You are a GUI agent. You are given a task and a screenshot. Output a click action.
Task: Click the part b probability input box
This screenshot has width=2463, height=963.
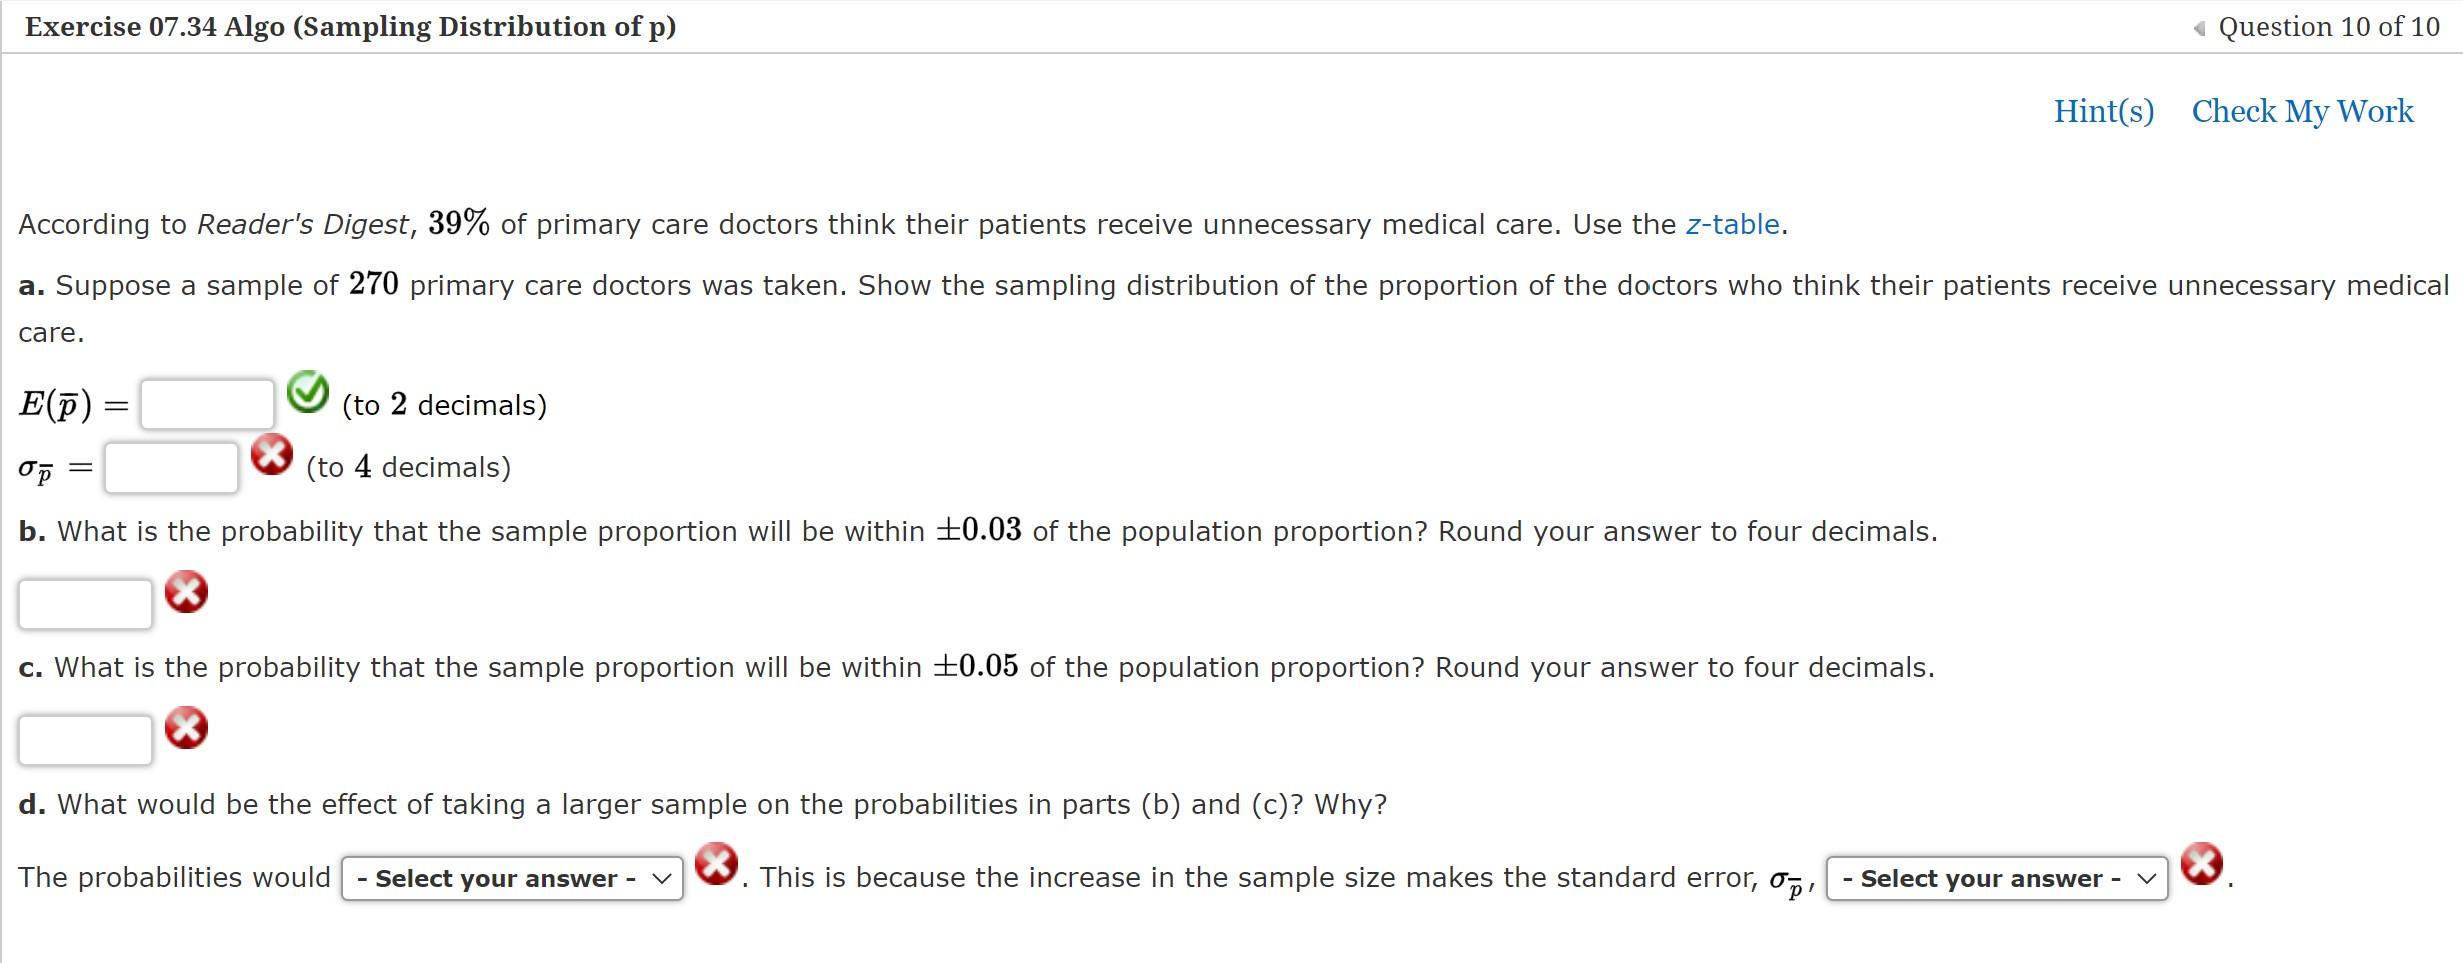click(x=85, y=601)
